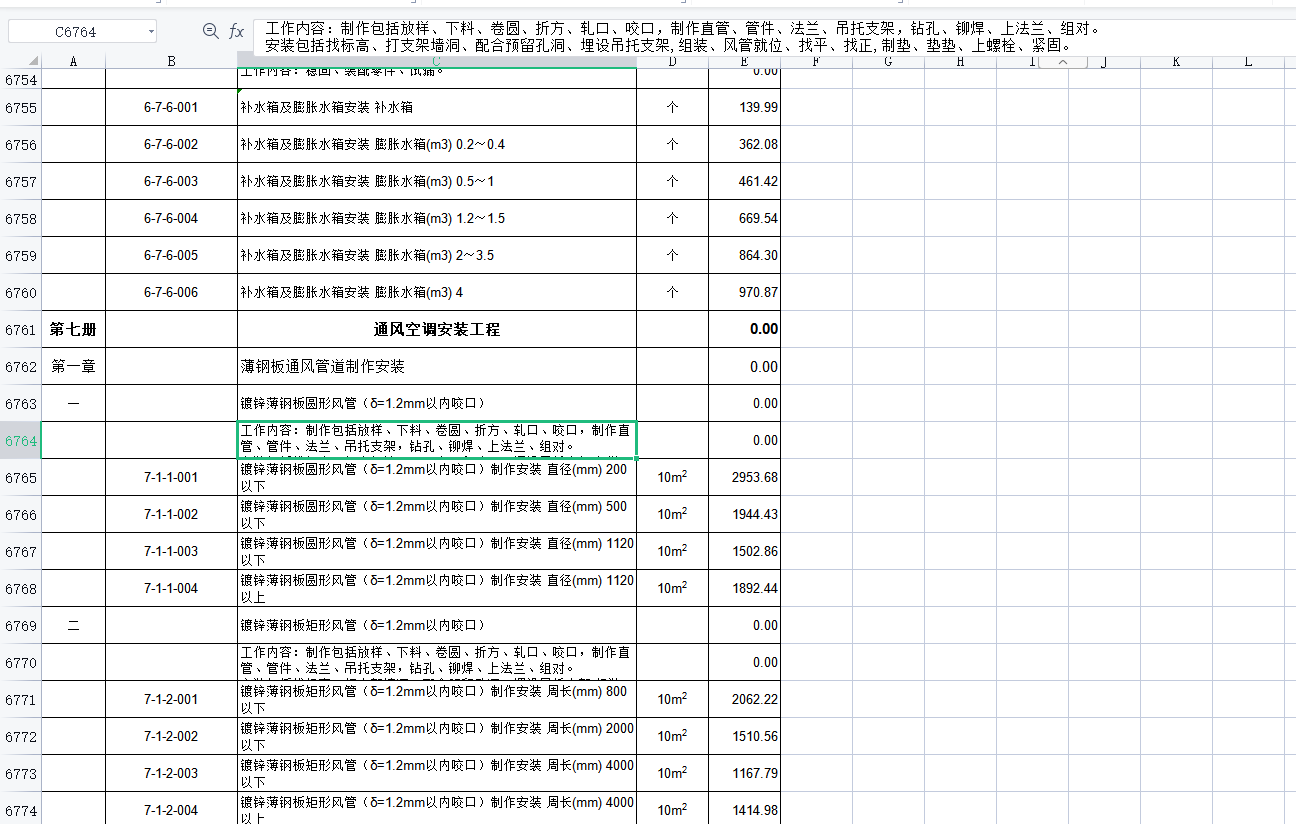Select column A header
This screenshot has height=824, width=1296.
pyautogui.click(x=73, y=62)
